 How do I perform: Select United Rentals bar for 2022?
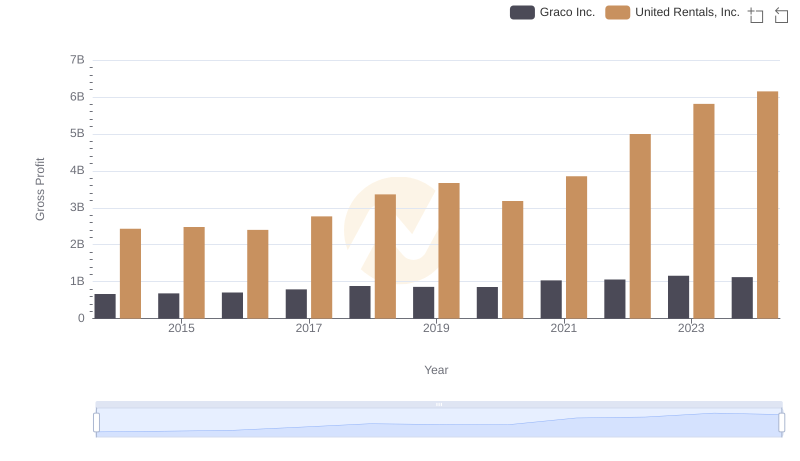click(x=640, y=226)
